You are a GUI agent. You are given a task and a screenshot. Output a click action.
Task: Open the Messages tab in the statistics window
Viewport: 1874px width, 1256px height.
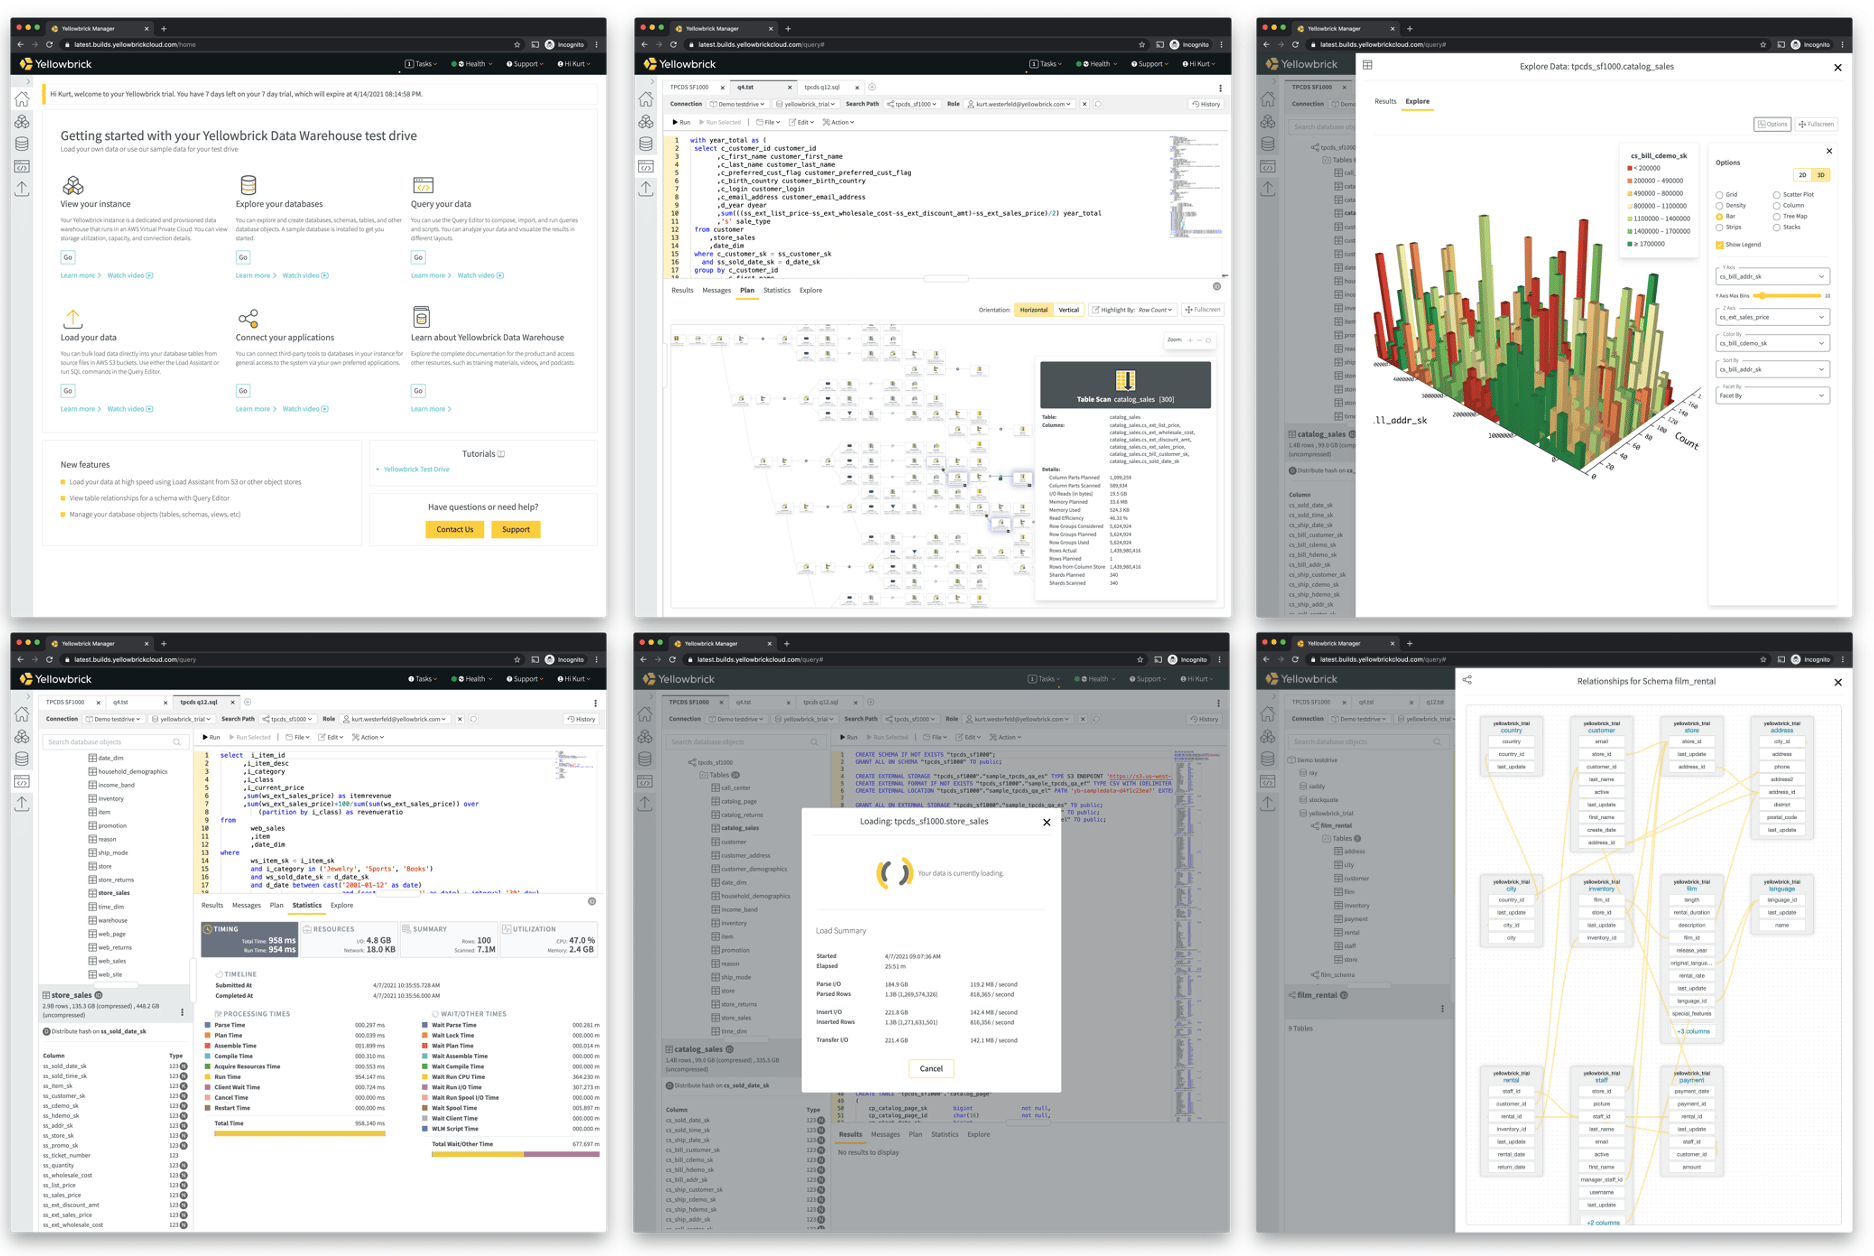[246, 906]
